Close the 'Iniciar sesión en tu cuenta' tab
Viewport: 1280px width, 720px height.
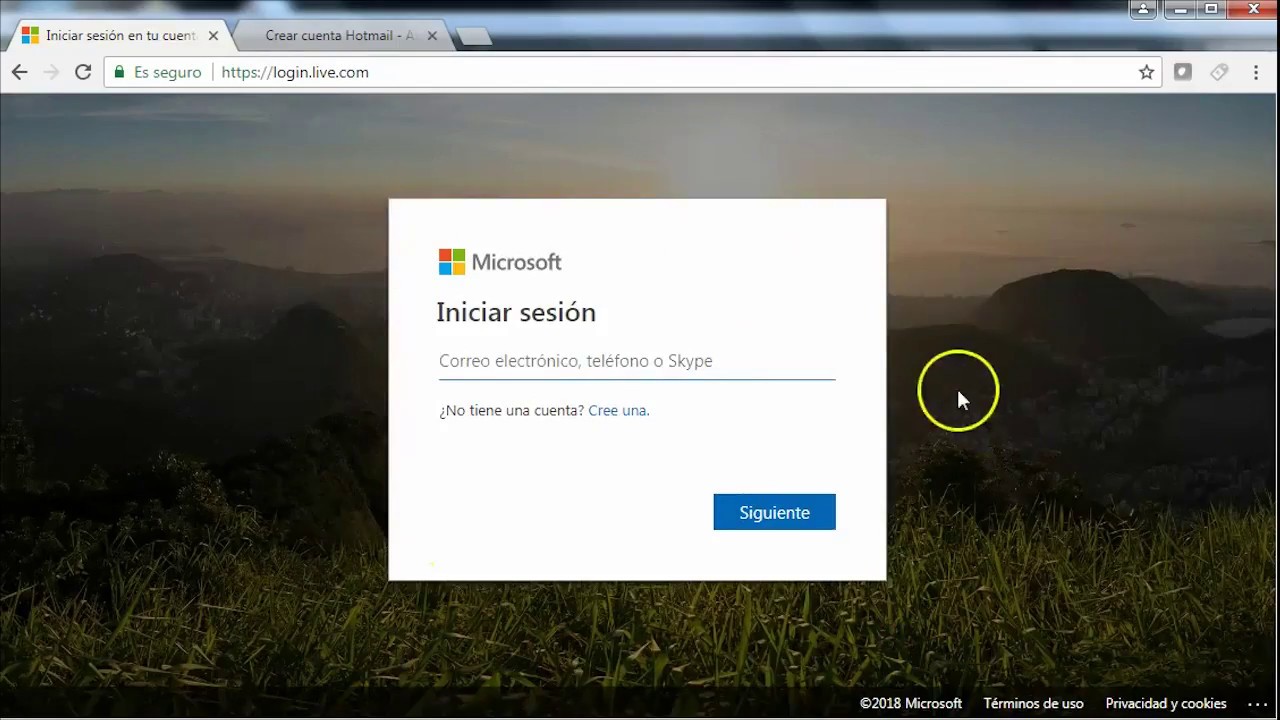213,36
